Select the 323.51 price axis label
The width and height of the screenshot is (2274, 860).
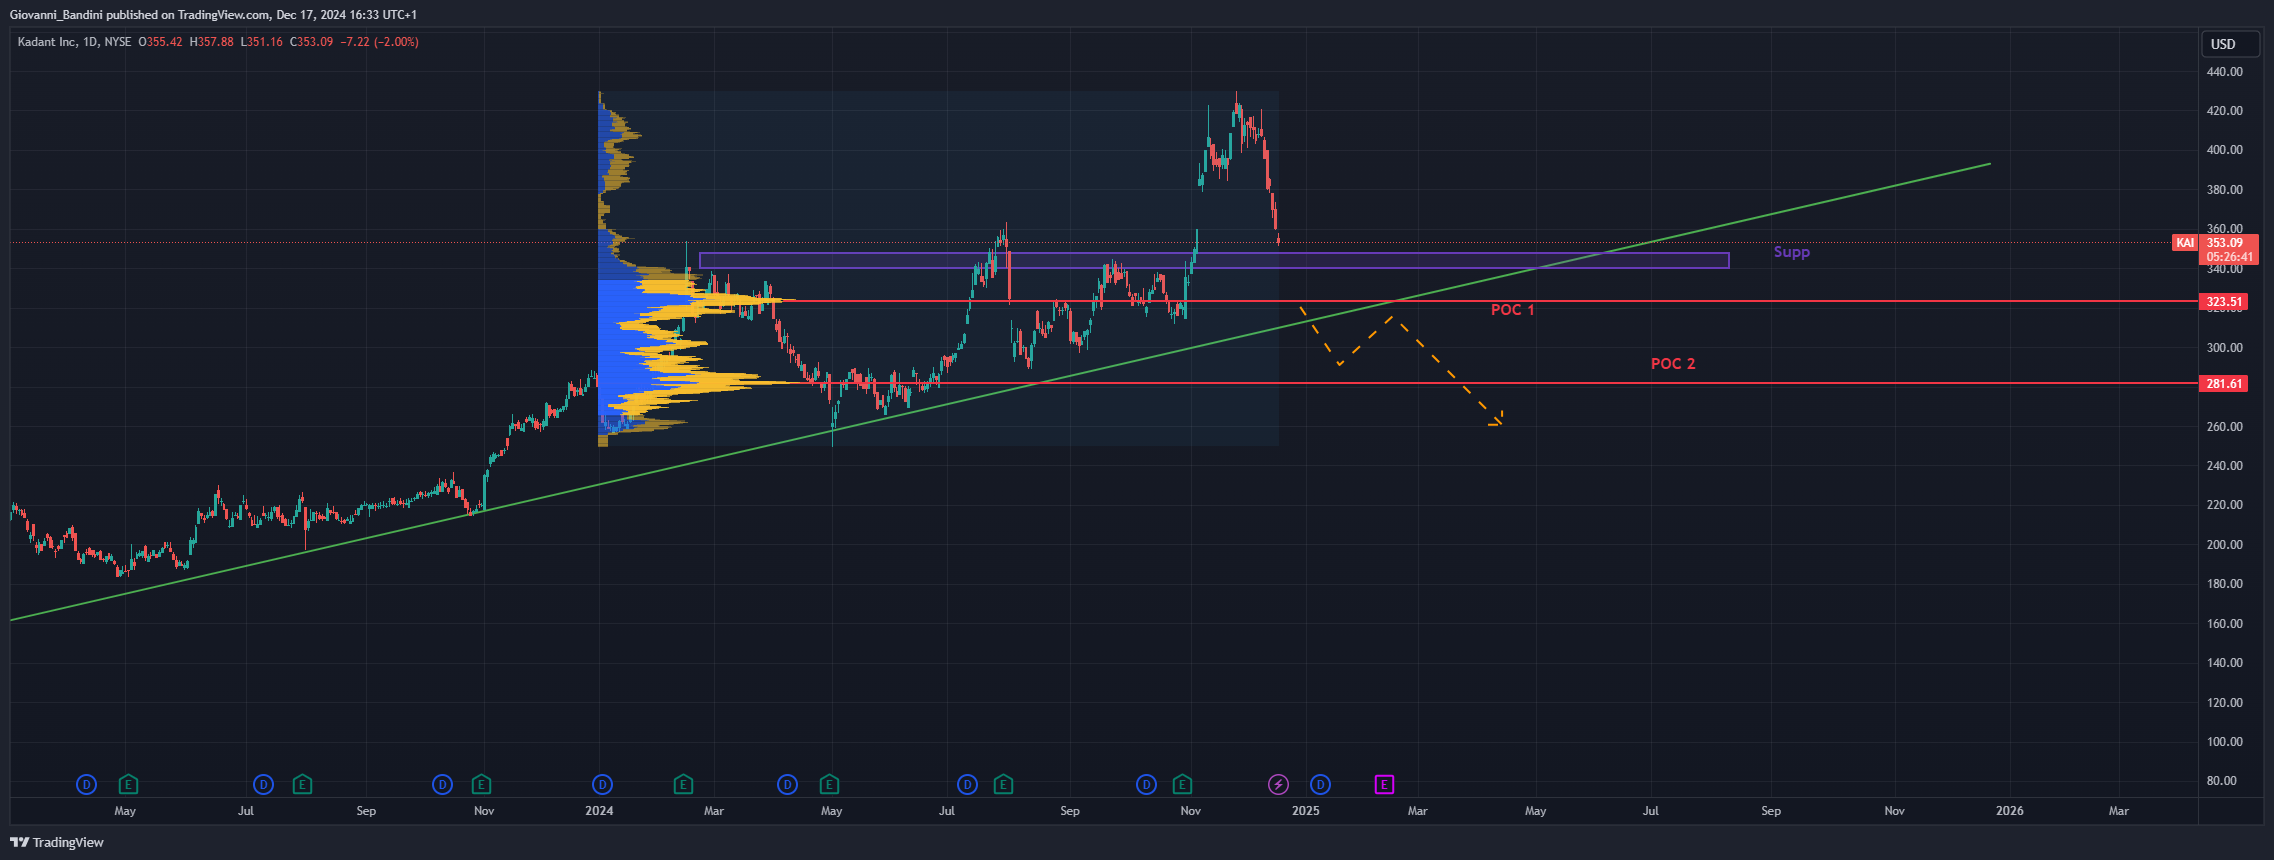pos(2223,301)
